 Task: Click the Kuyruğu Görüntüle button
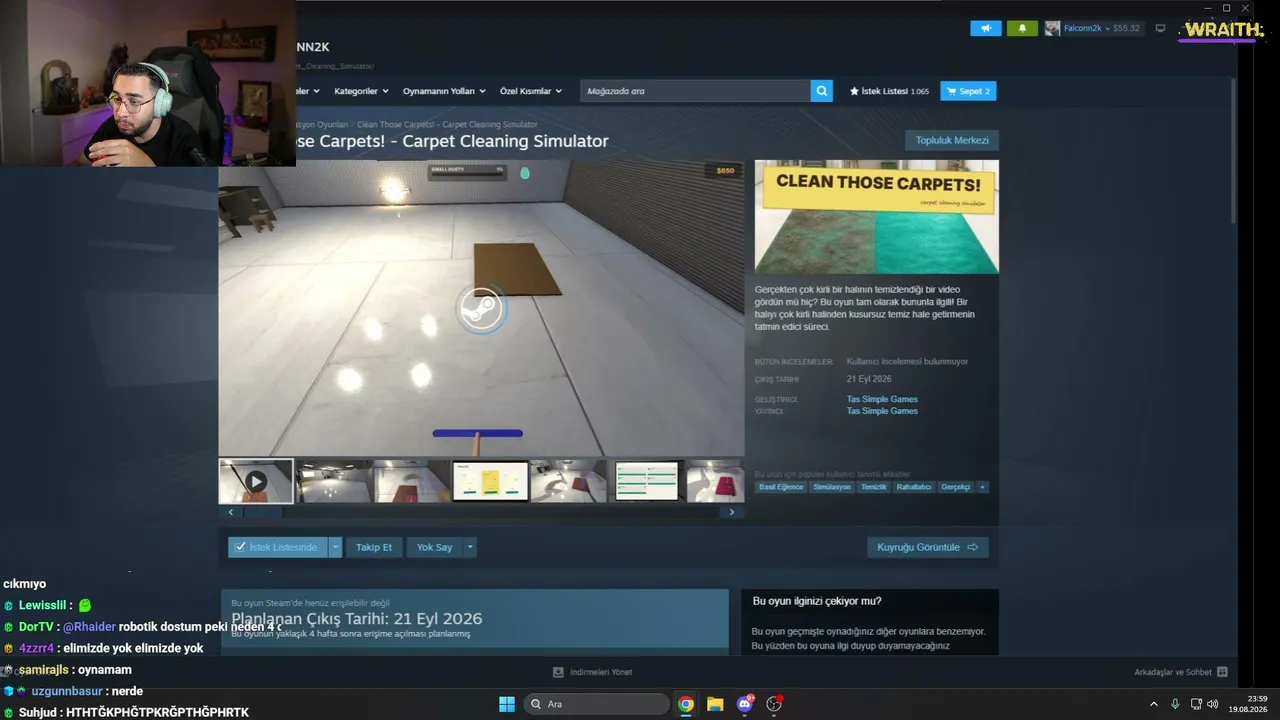click(x=928, y=547)
